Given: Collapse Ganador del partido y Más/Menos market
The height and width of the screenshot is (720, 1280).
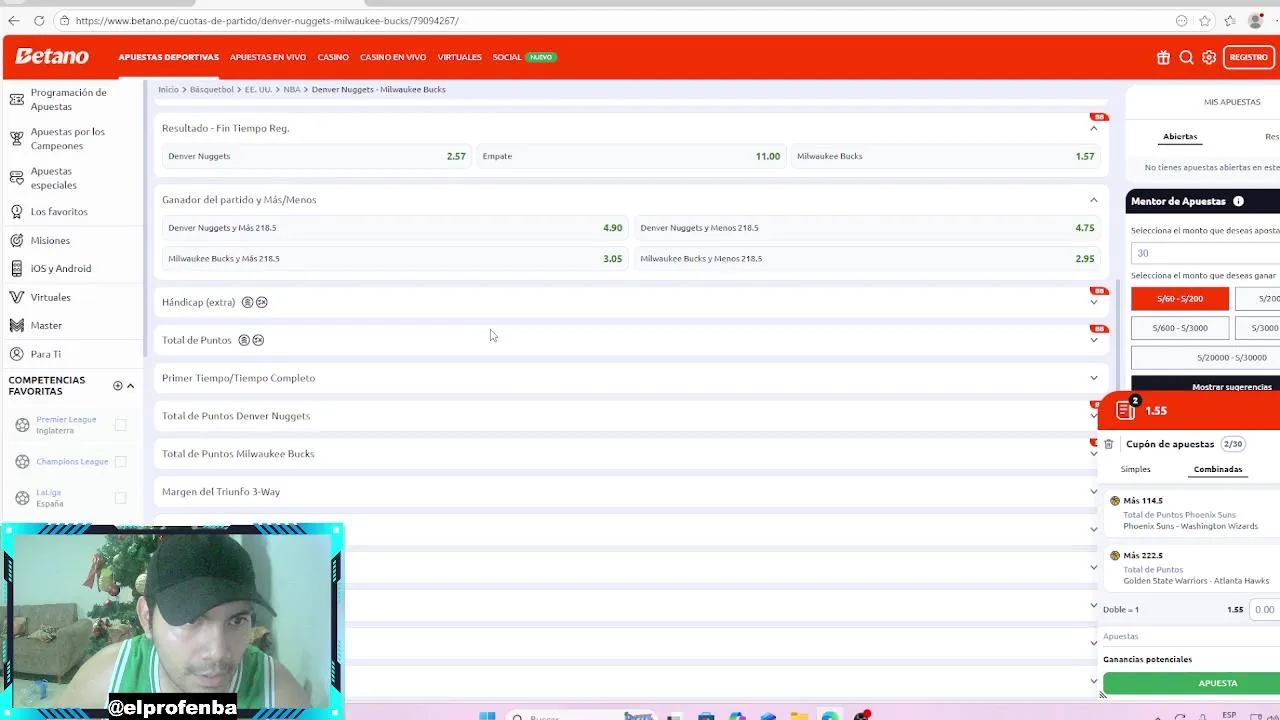Looking at the screenshot, I should (1093, 200).
